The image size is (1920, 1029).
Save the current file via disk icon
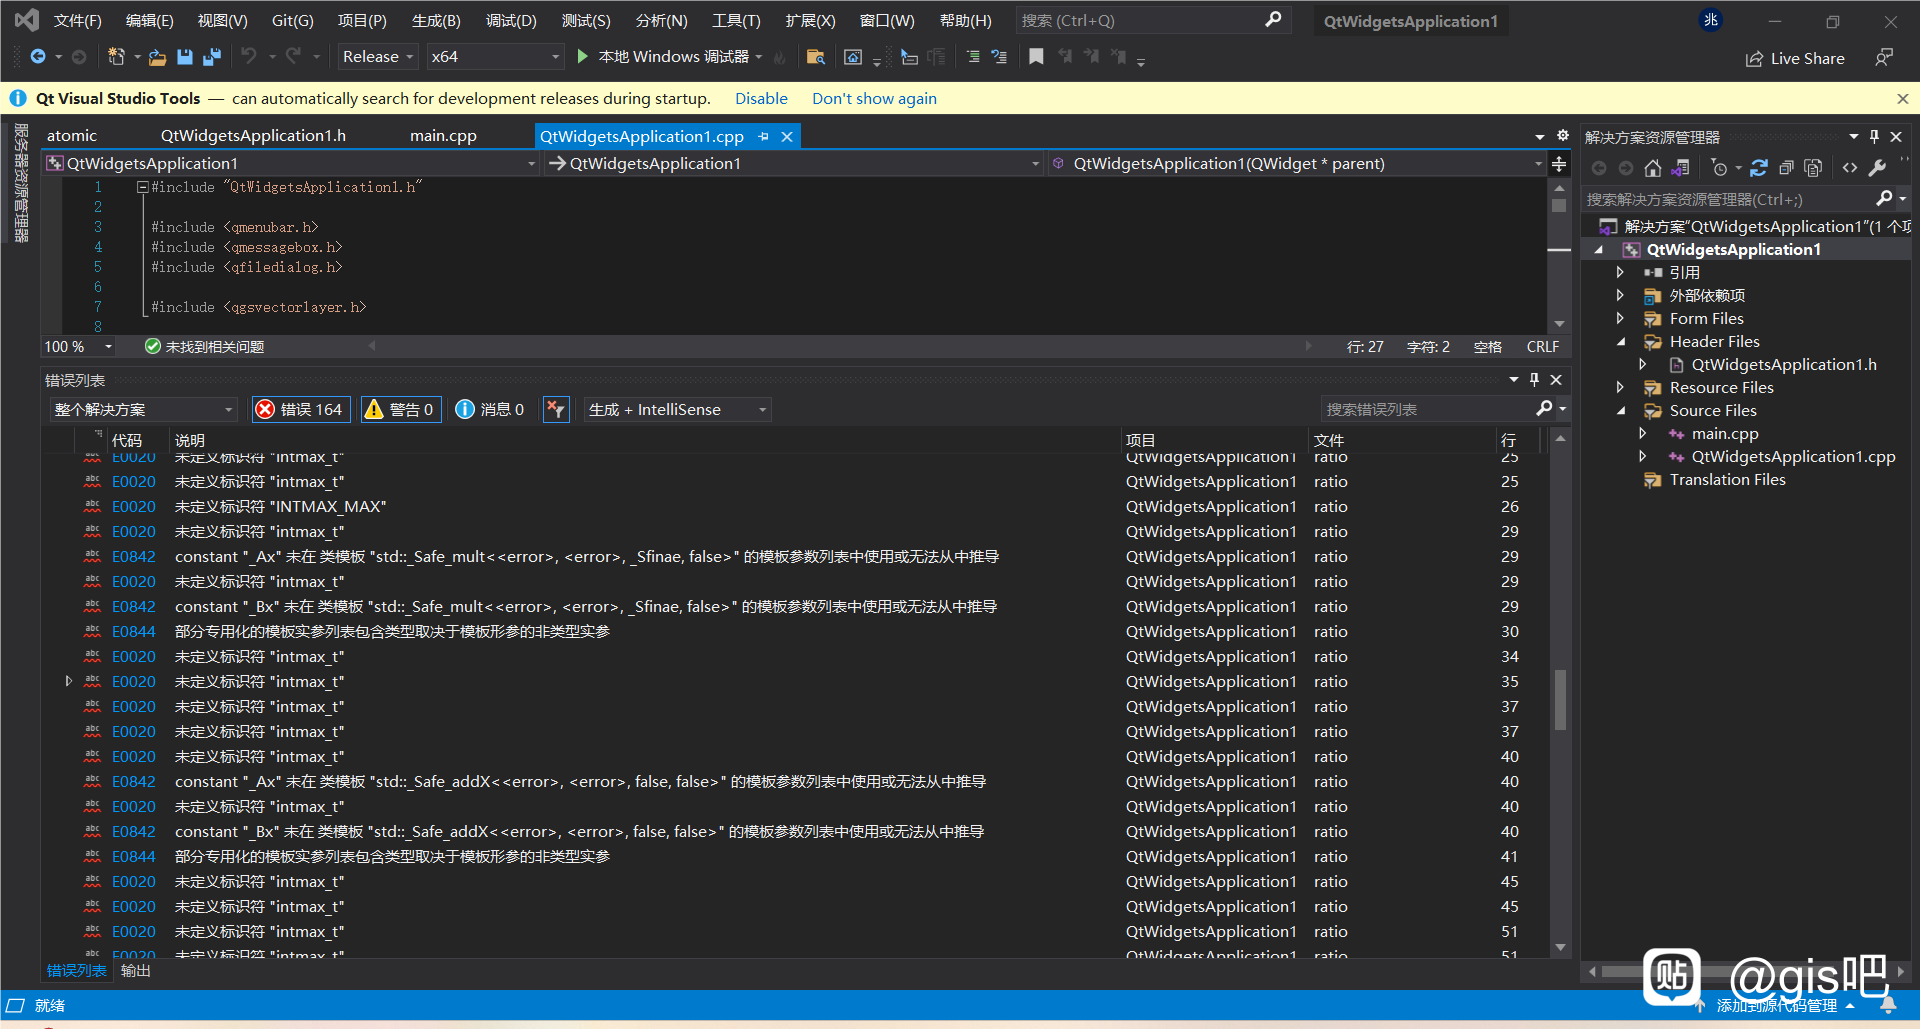point(184,57)
